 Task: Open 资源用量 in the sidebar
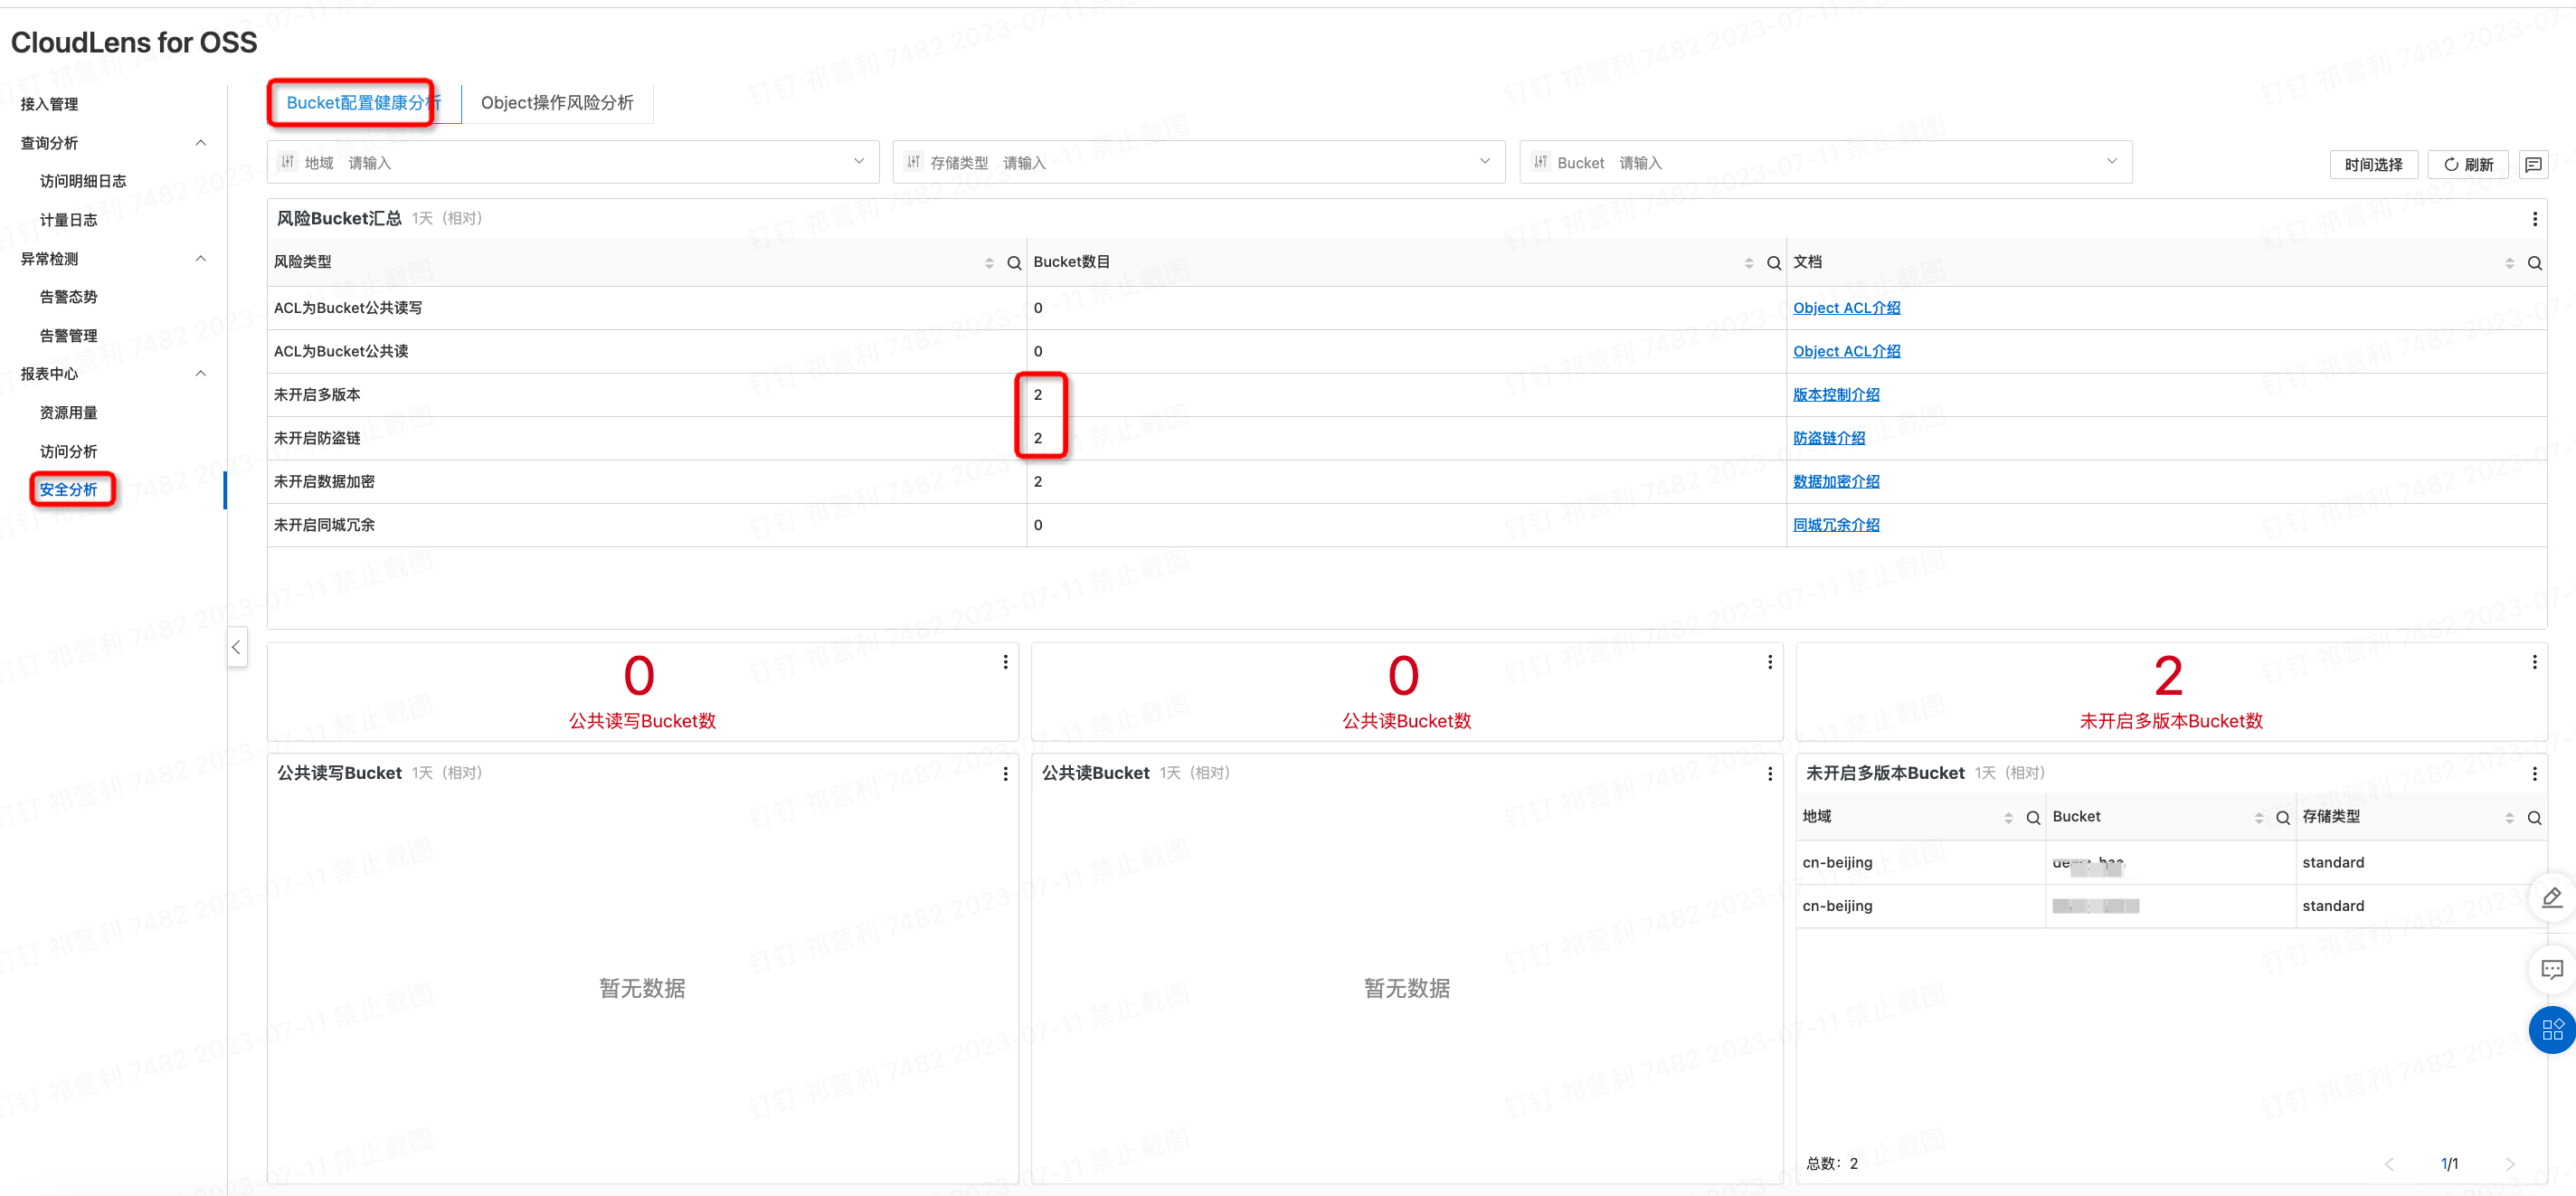click(68, 413)
